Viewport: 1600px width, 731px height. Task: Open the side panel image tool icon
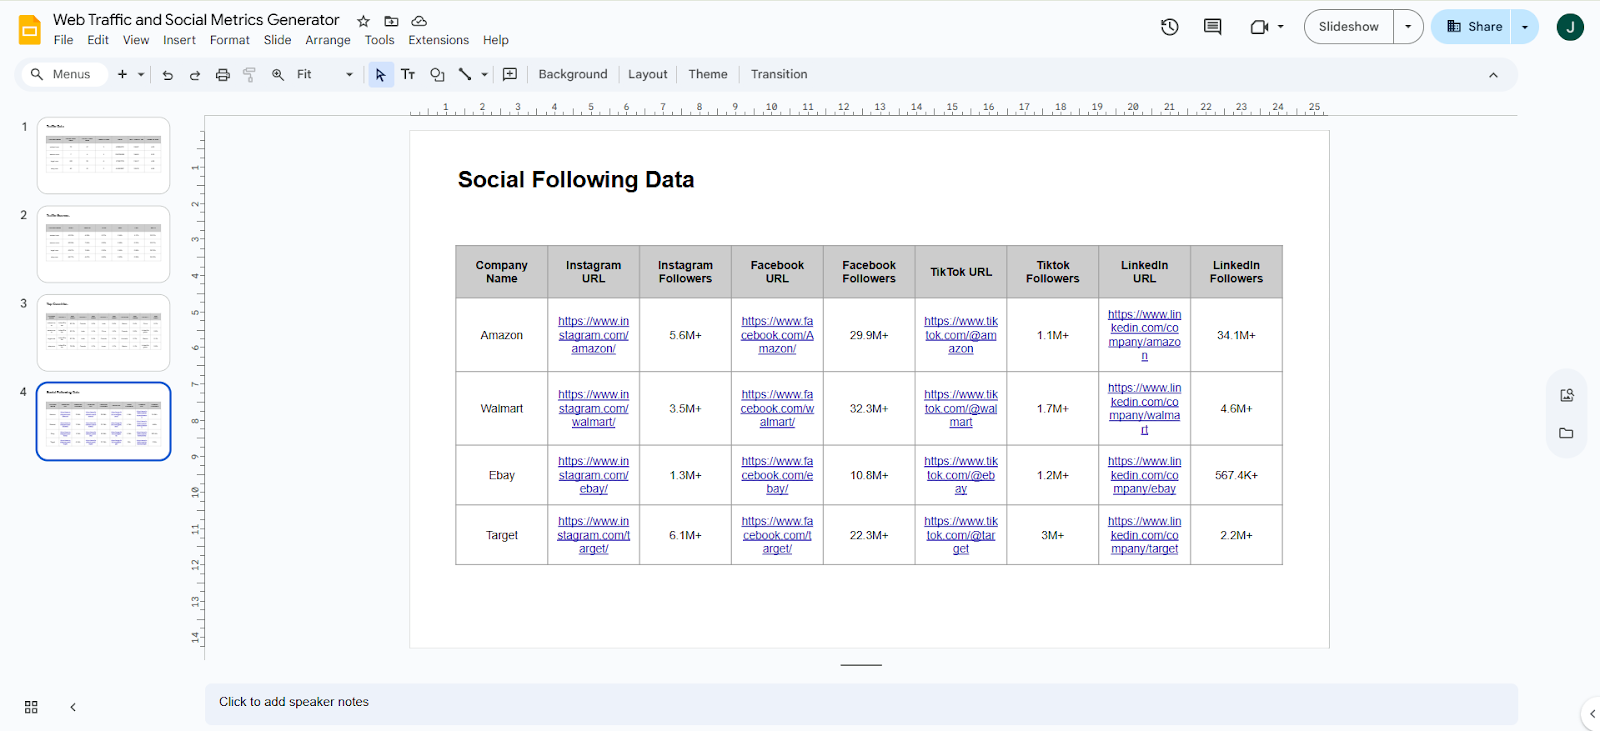pyautogui.click(x=1567, y=395)
